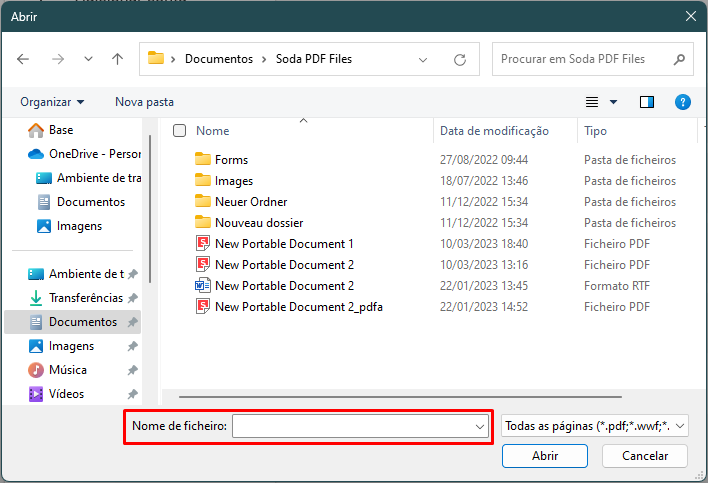Viewport: 708px width, 483px height.
Task: Open Música in quick access
Action: (57, 370)
